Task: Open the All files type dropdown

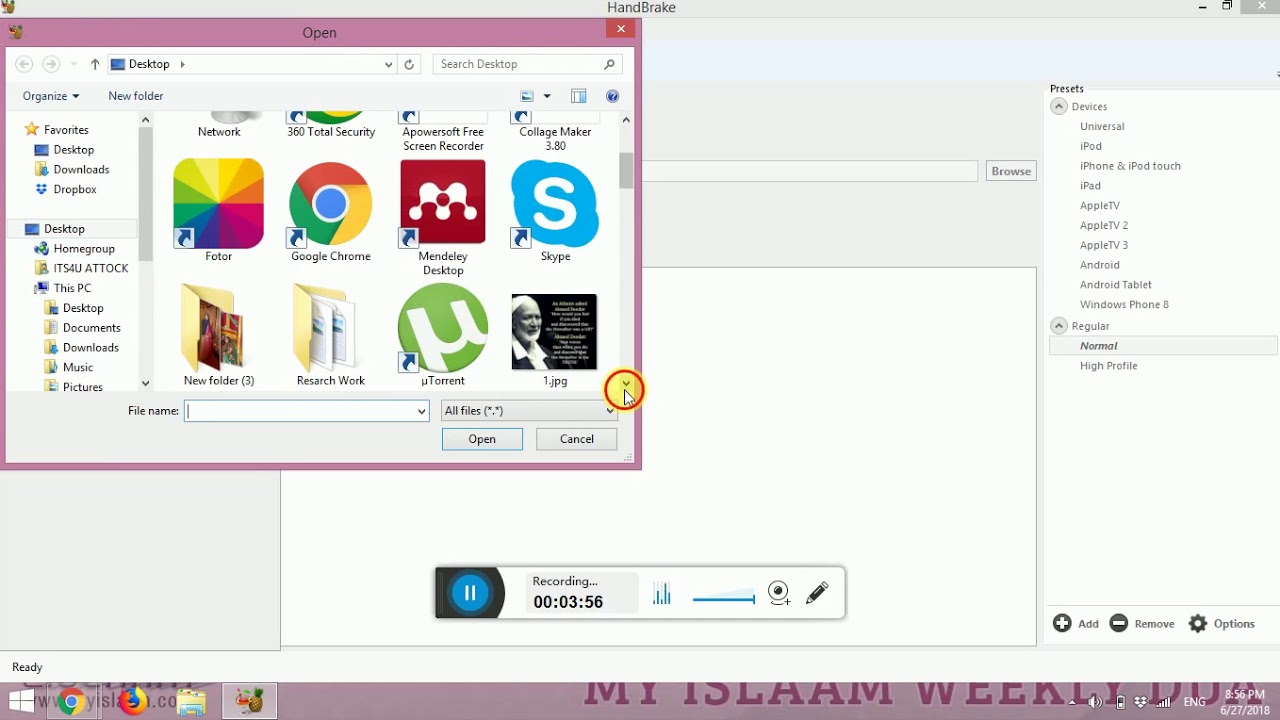Action: coord(610,411)
